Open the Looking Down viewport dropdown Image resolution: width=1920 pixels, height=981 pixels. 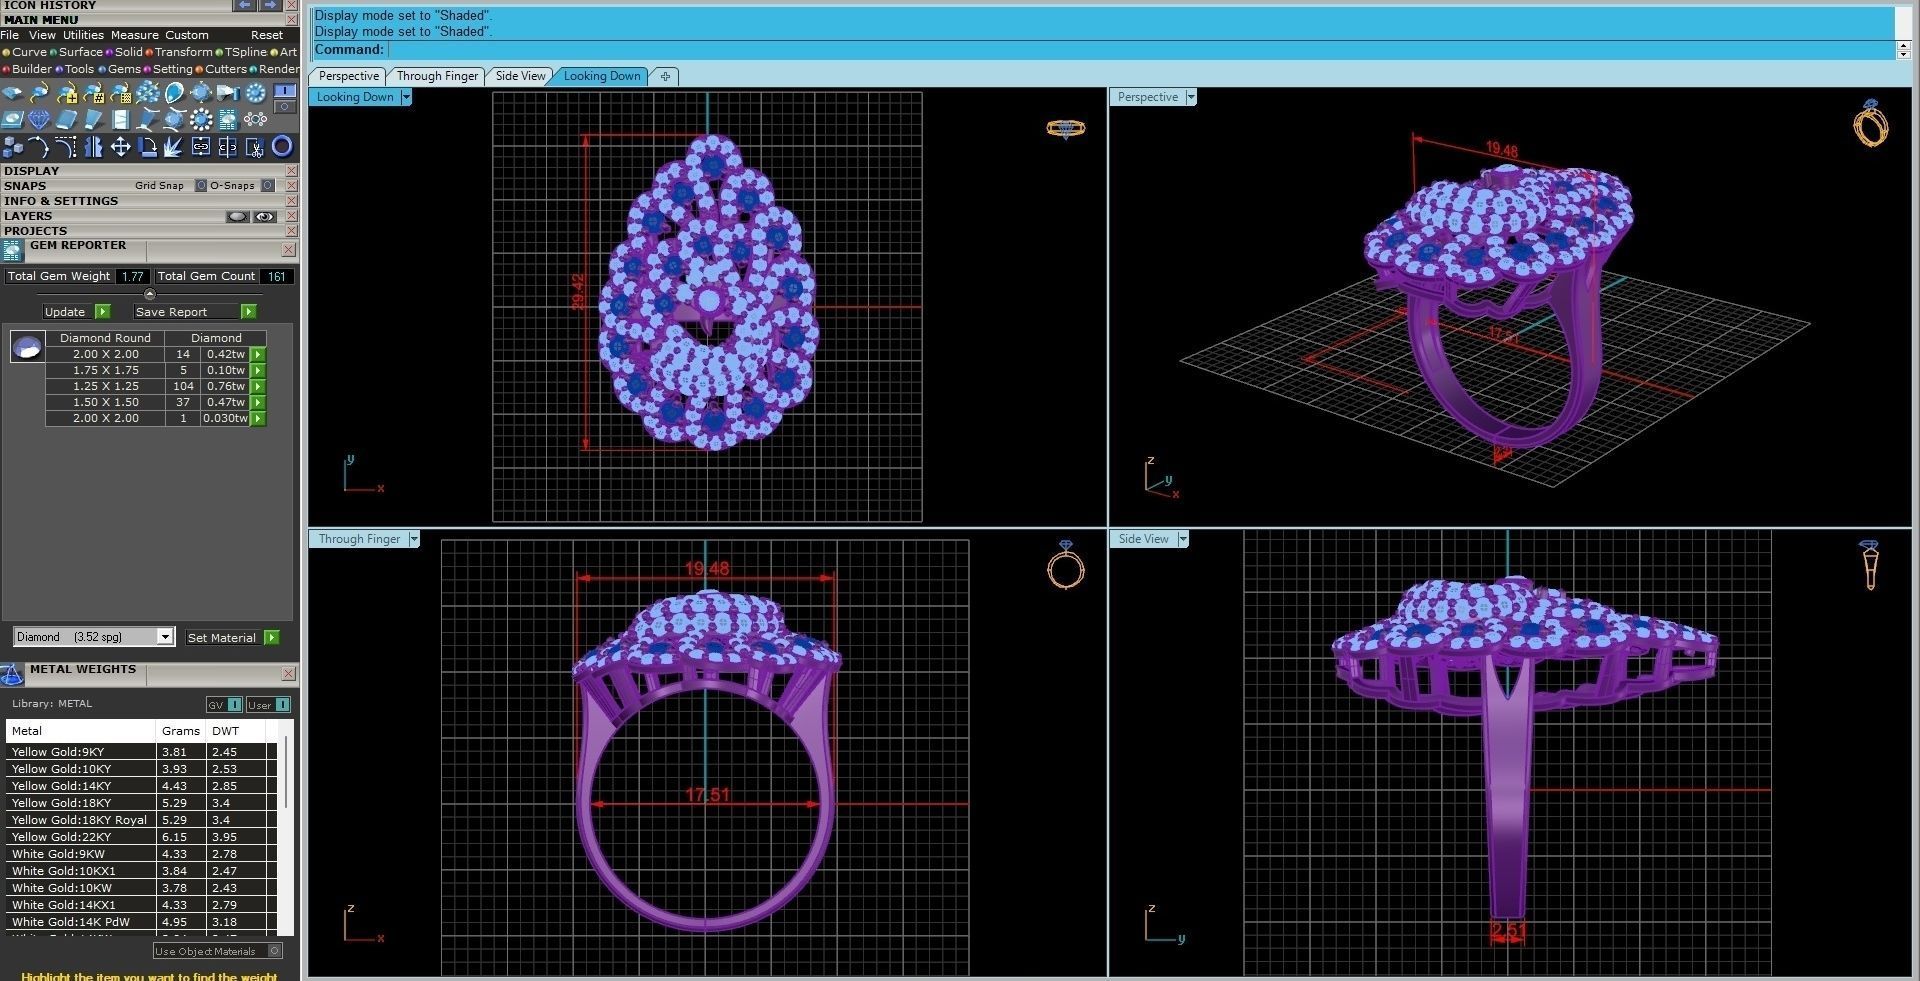(406, 97)
